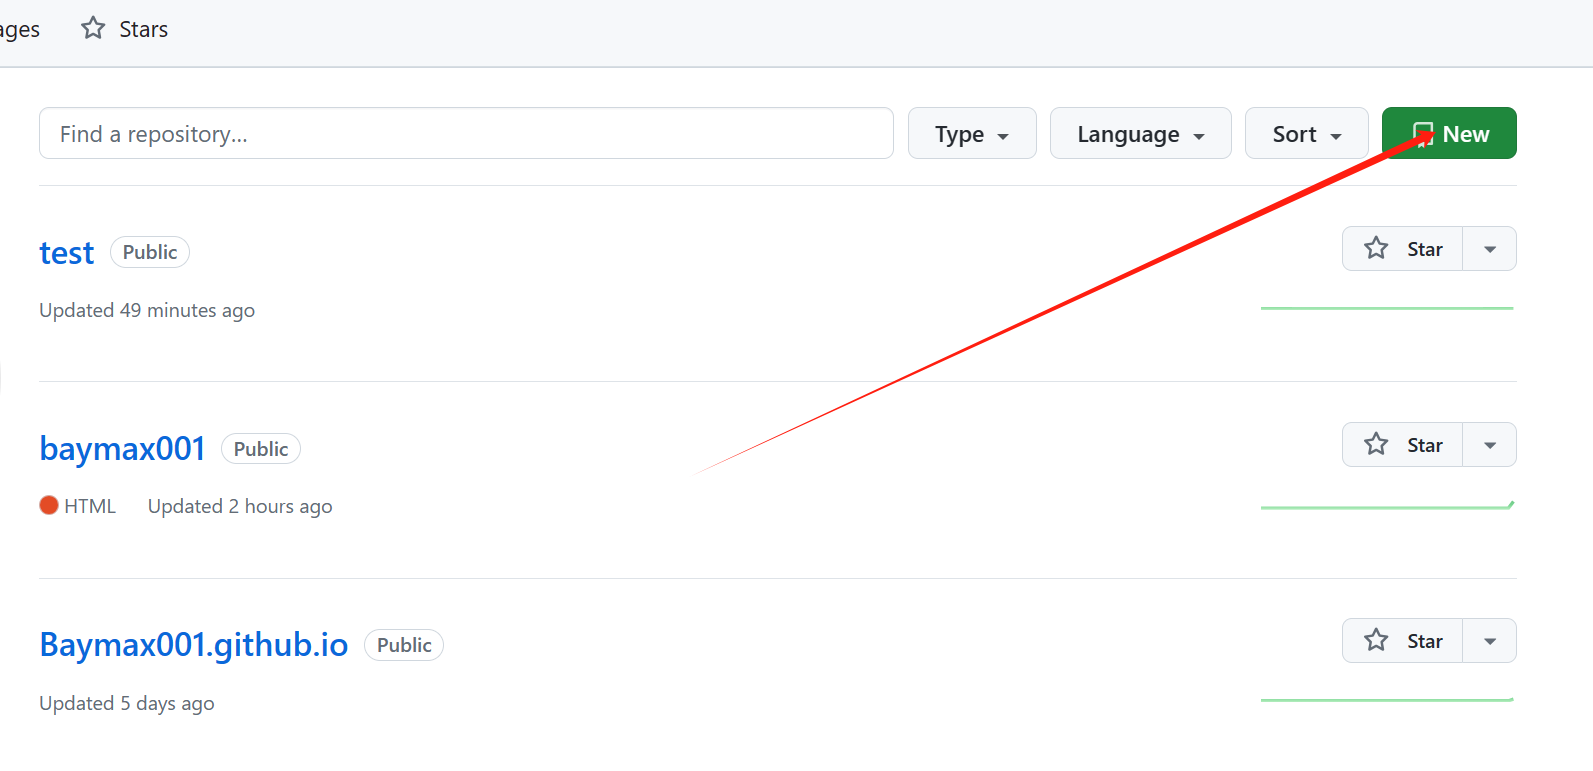
Task: Star the baymax001 repository
Action: [1402, 445]
